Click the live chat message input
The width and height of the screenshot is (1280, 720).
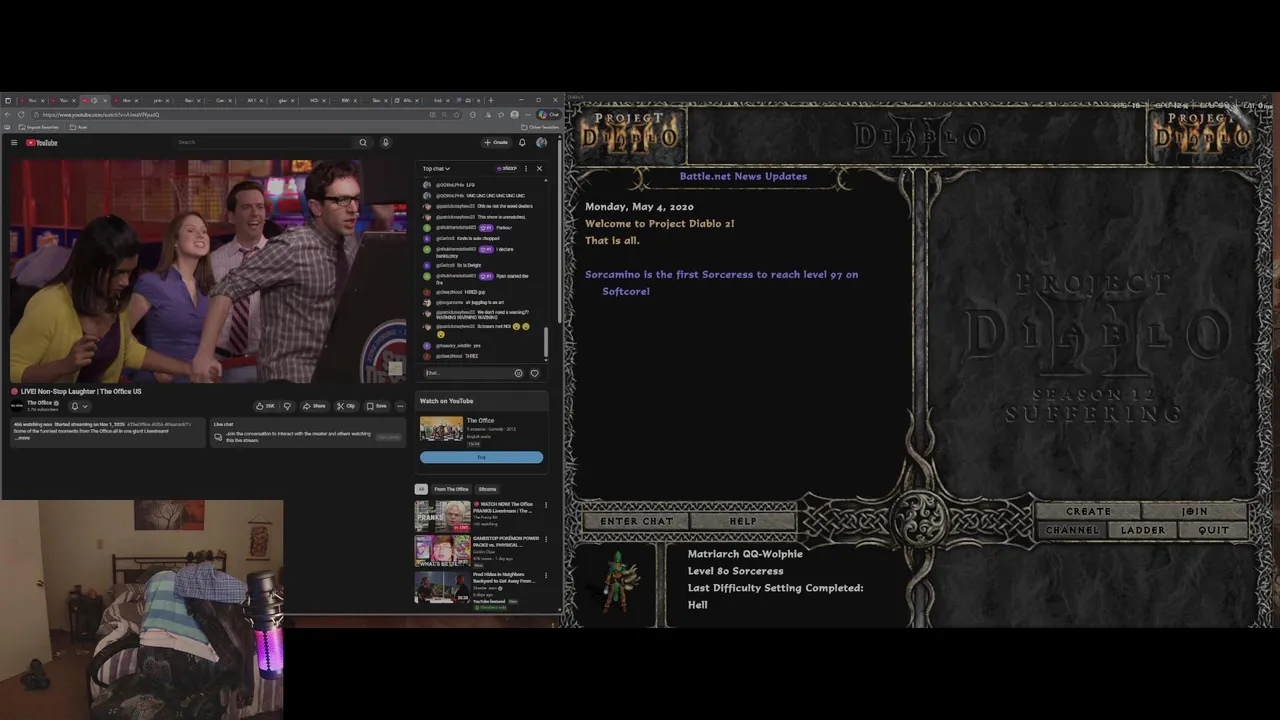(466, 373)
